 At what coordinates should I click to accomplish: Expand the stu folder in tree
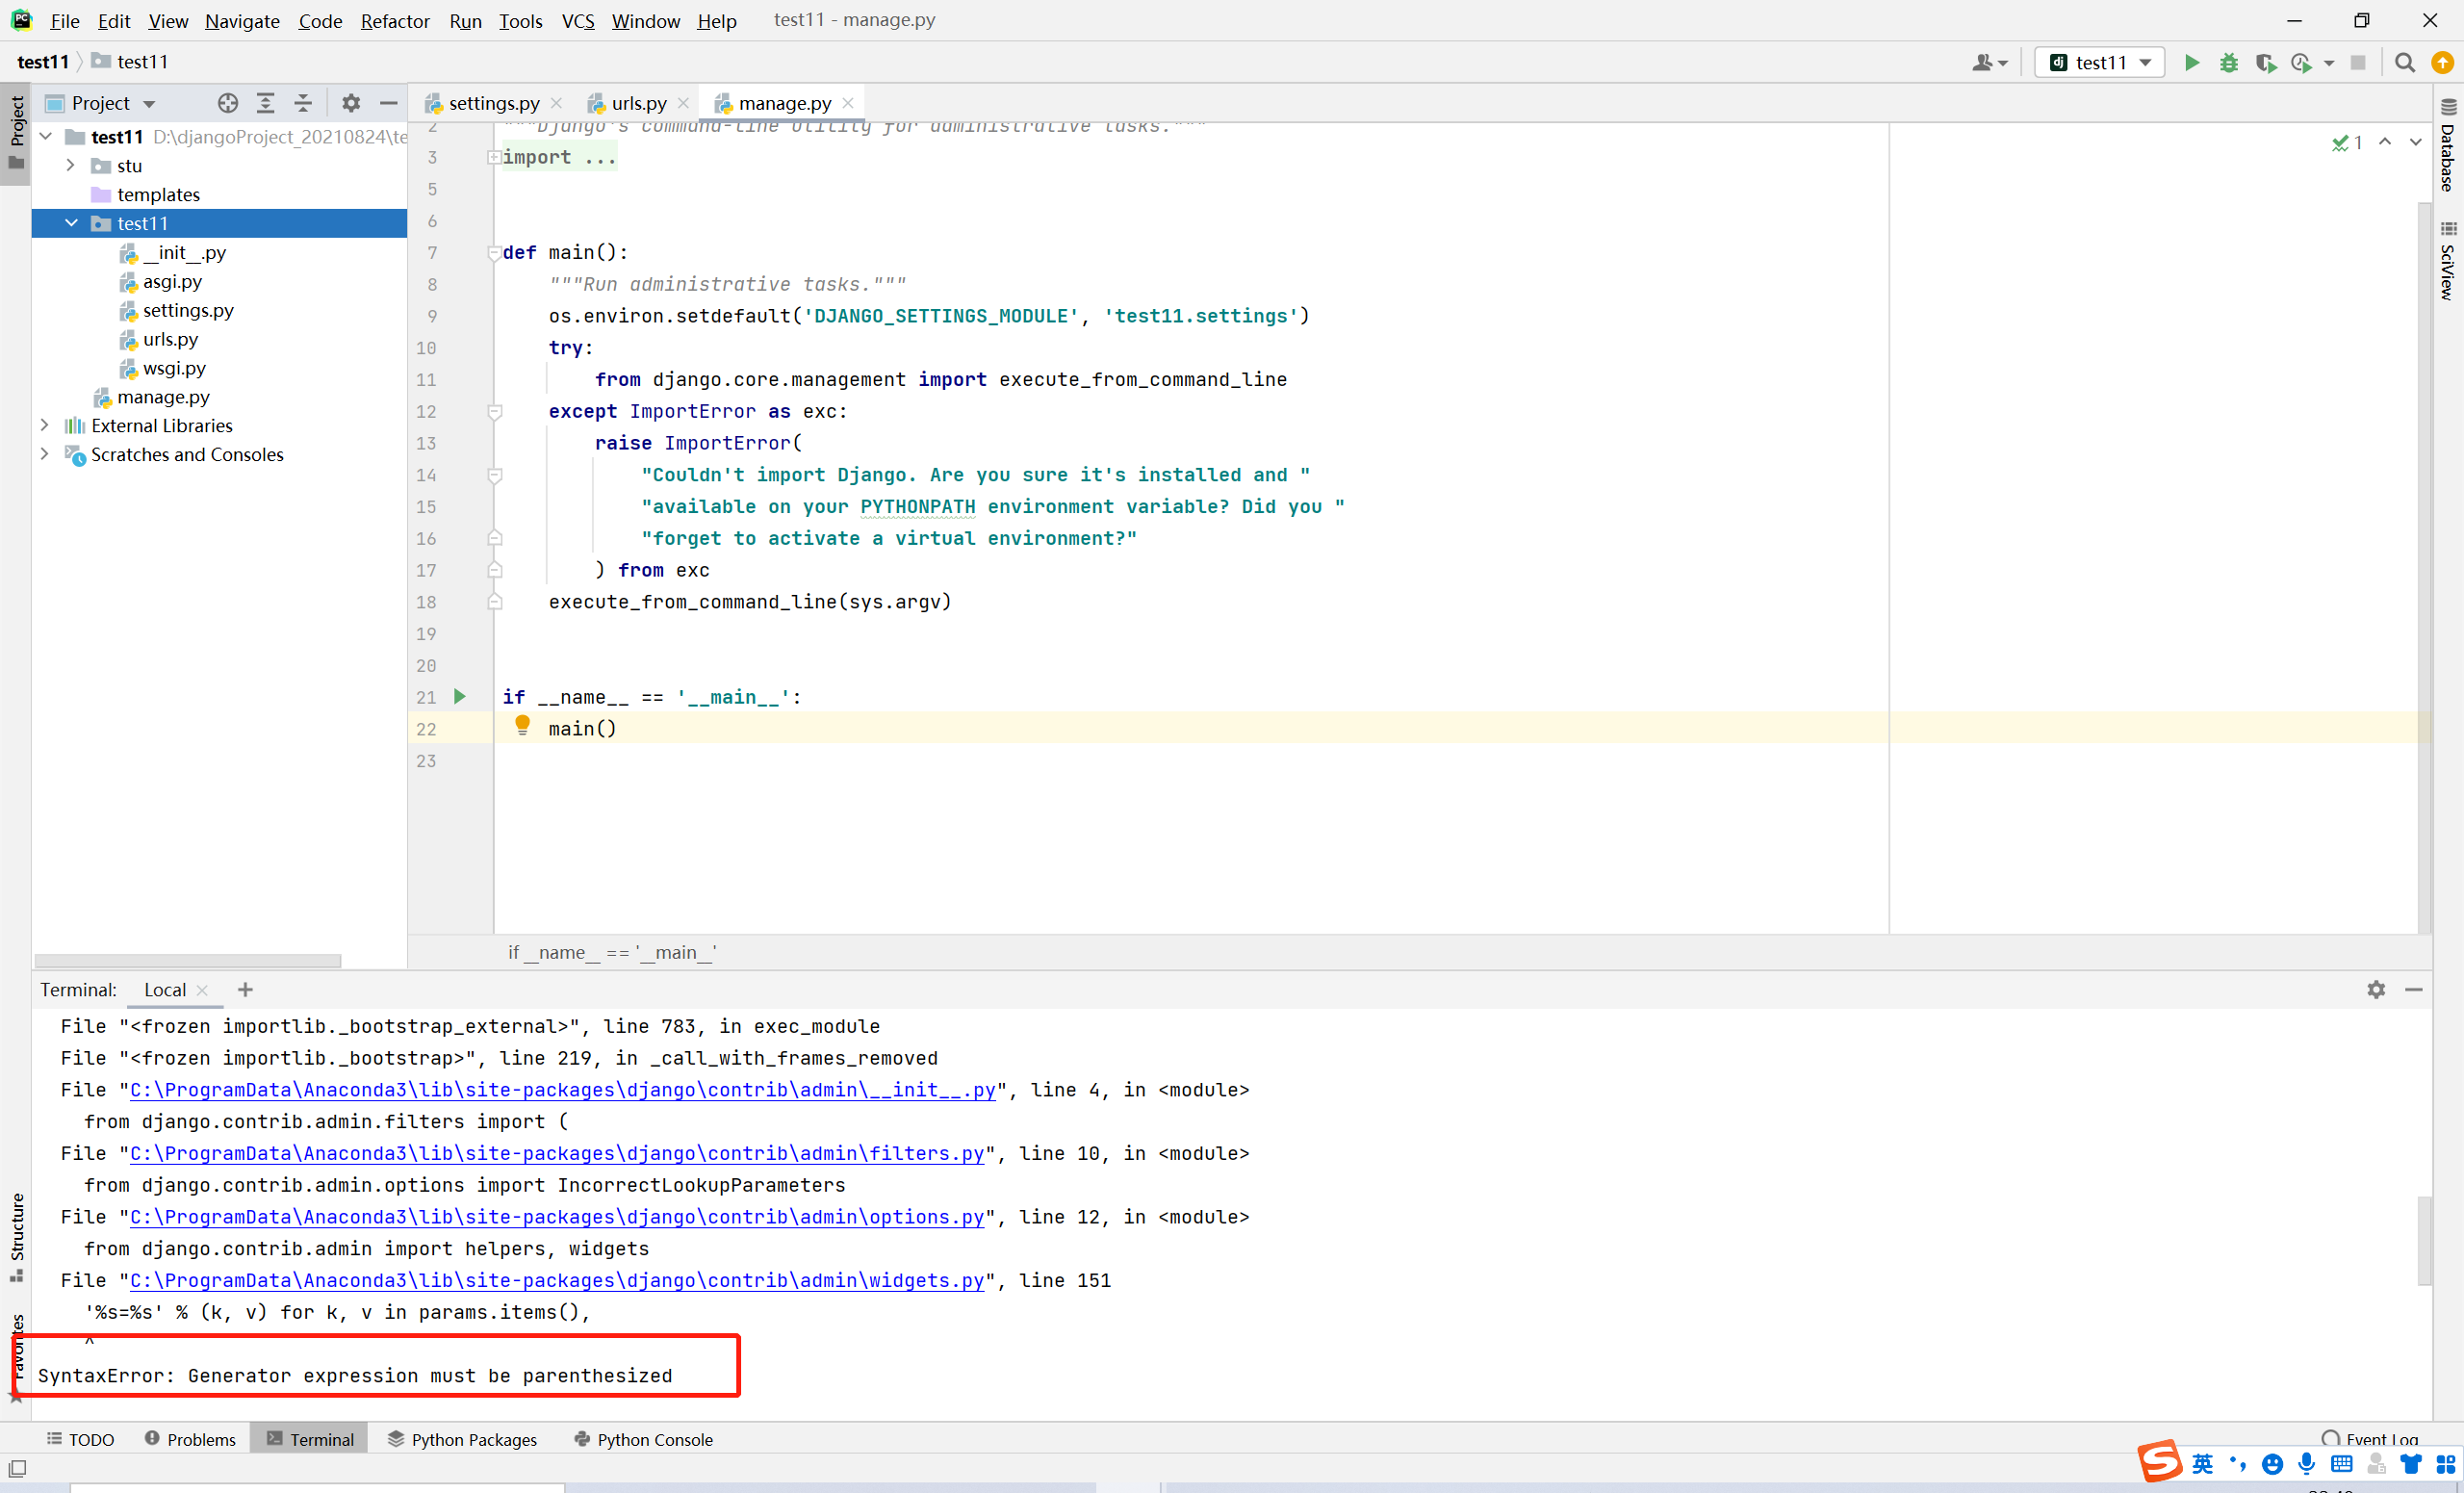pos(70,165)
